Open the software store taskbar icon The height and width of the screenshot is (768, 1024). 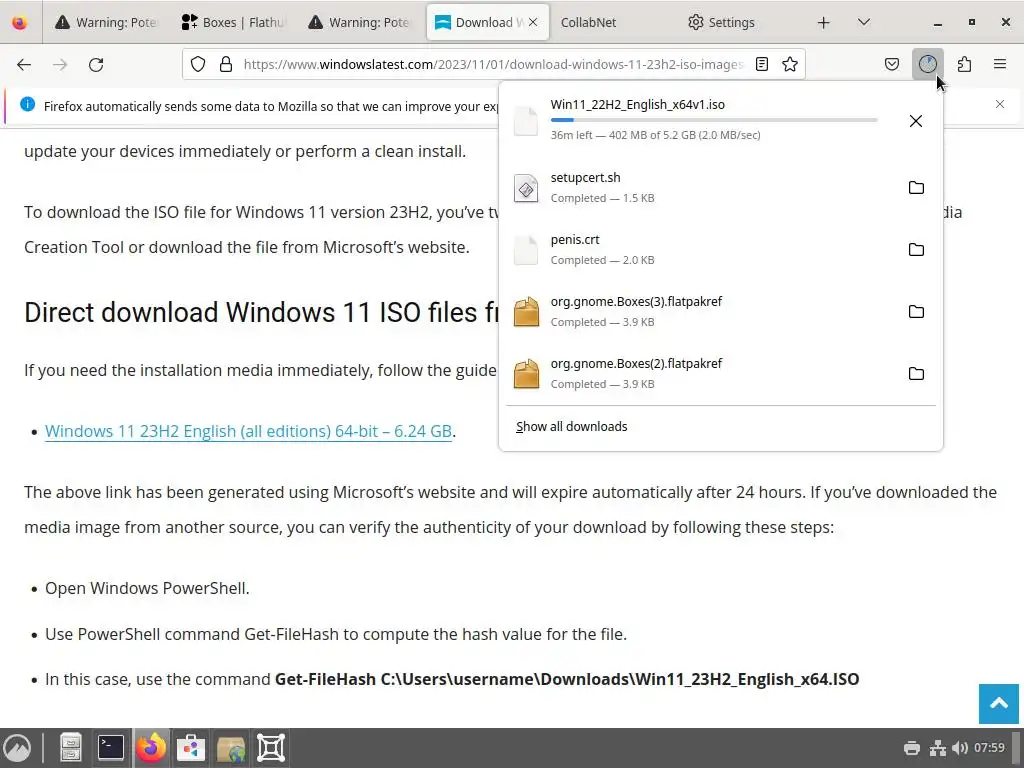pos(191,748)
